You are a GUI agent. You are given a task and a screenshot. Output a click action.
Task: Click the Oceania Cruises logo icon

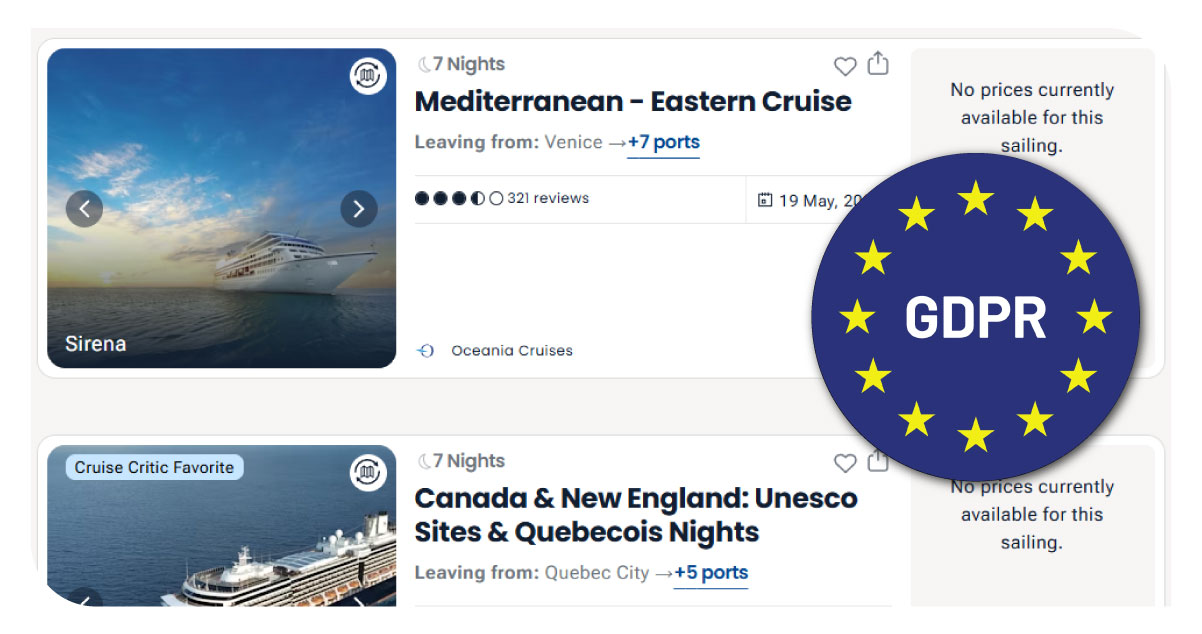point(426,351)
